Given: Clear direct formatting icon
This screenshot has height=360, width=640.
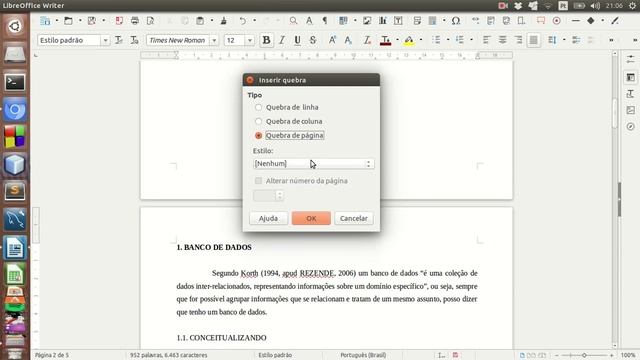Looking at the screenshot, I should click(x=367, y=40).
